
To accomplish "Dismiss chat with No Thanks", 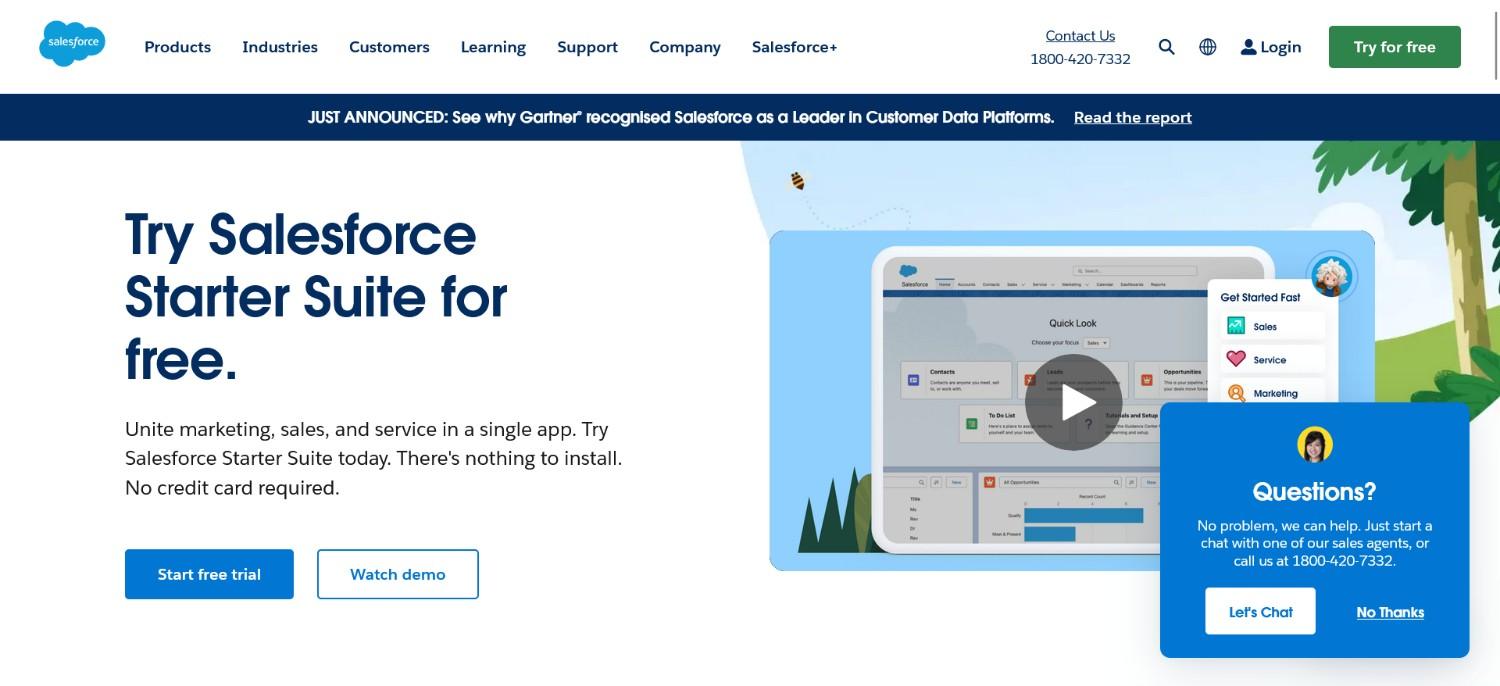I will 1389,612.
